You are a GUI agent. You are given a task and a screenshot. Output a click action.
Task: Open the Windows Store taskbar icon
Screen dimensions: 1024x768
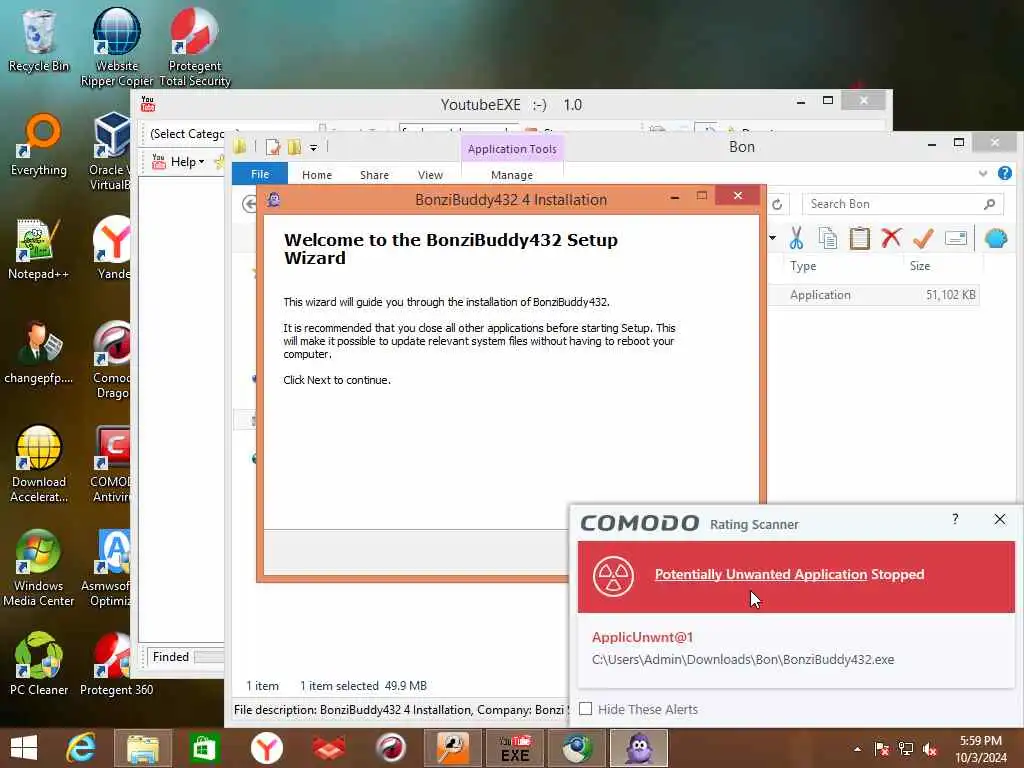(204, 748)
